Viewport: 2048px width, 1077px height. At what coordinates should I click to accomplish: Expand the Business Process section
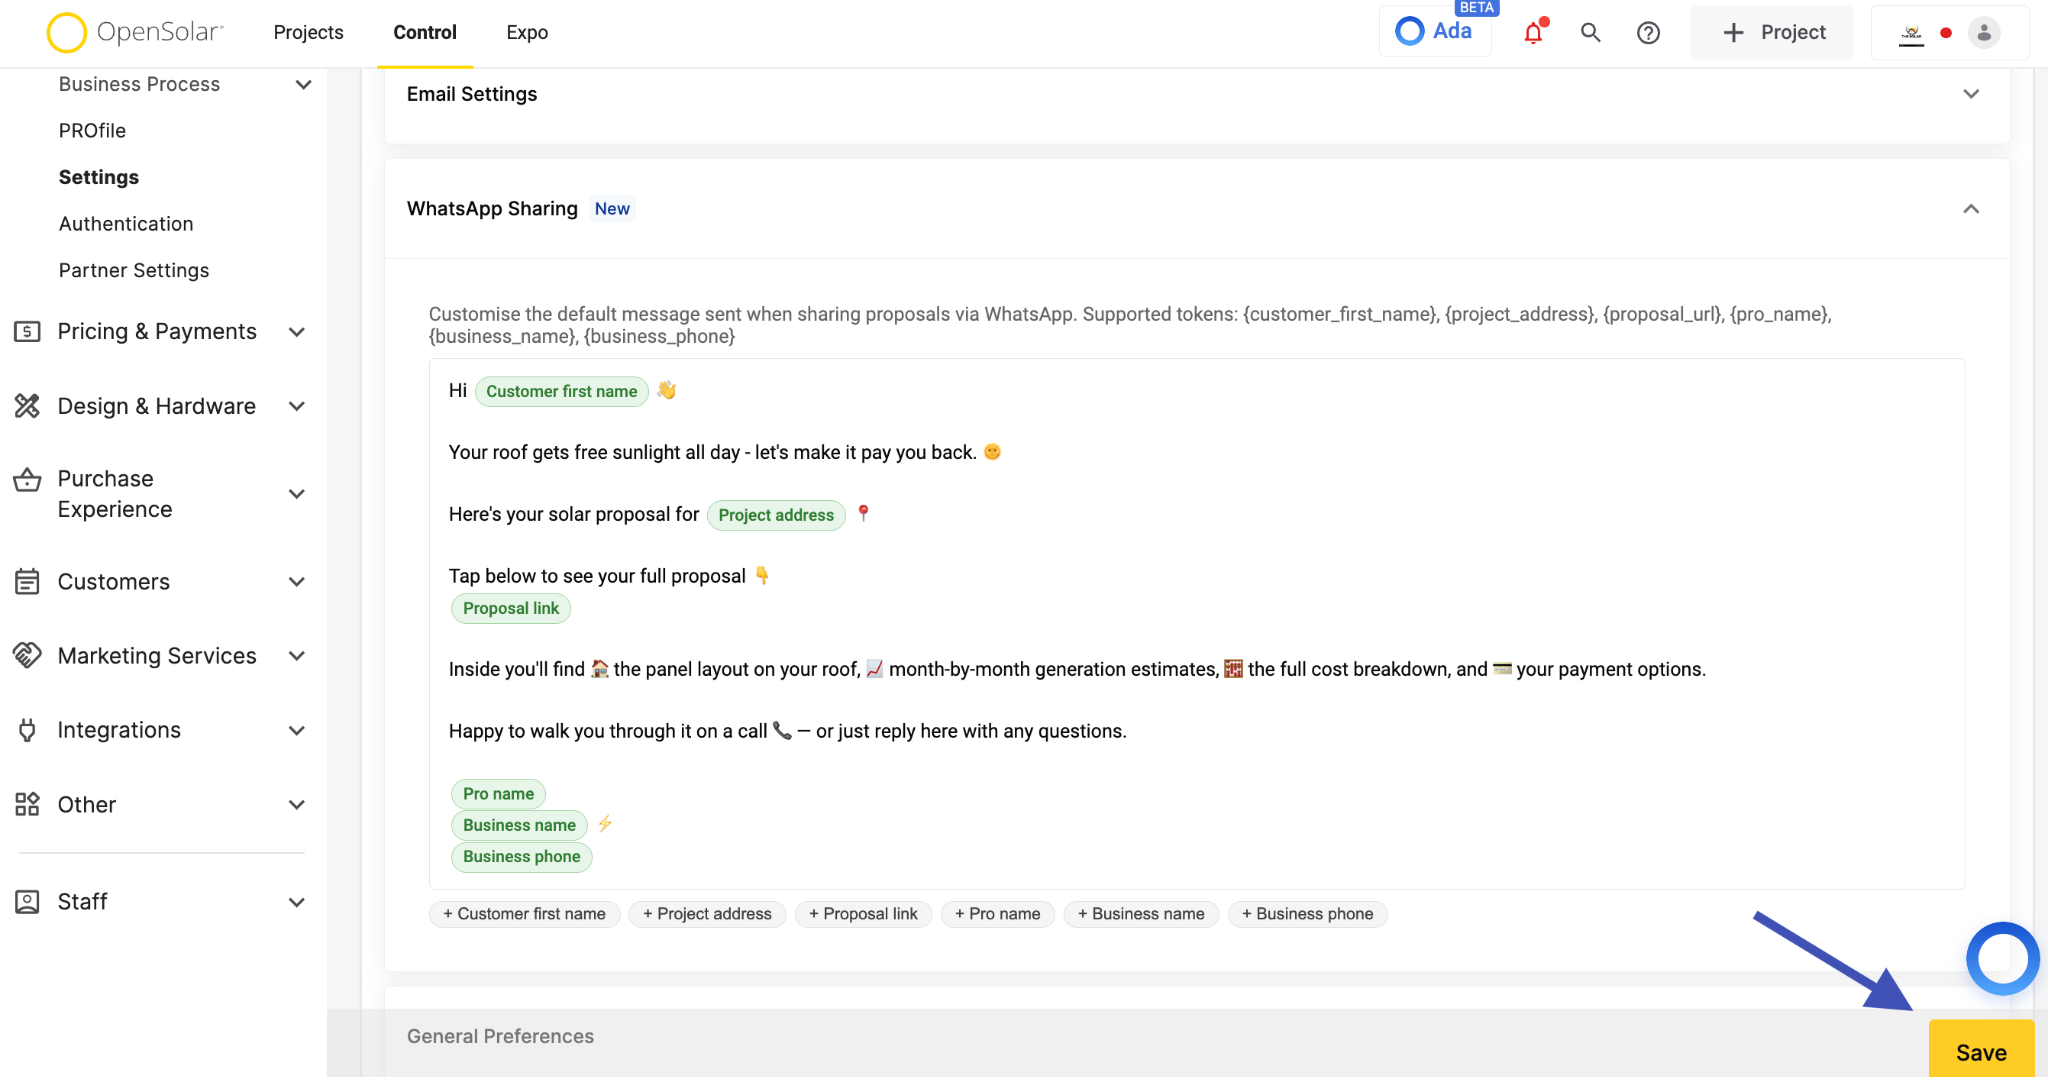pyautogui.click(x=303, y=84)
